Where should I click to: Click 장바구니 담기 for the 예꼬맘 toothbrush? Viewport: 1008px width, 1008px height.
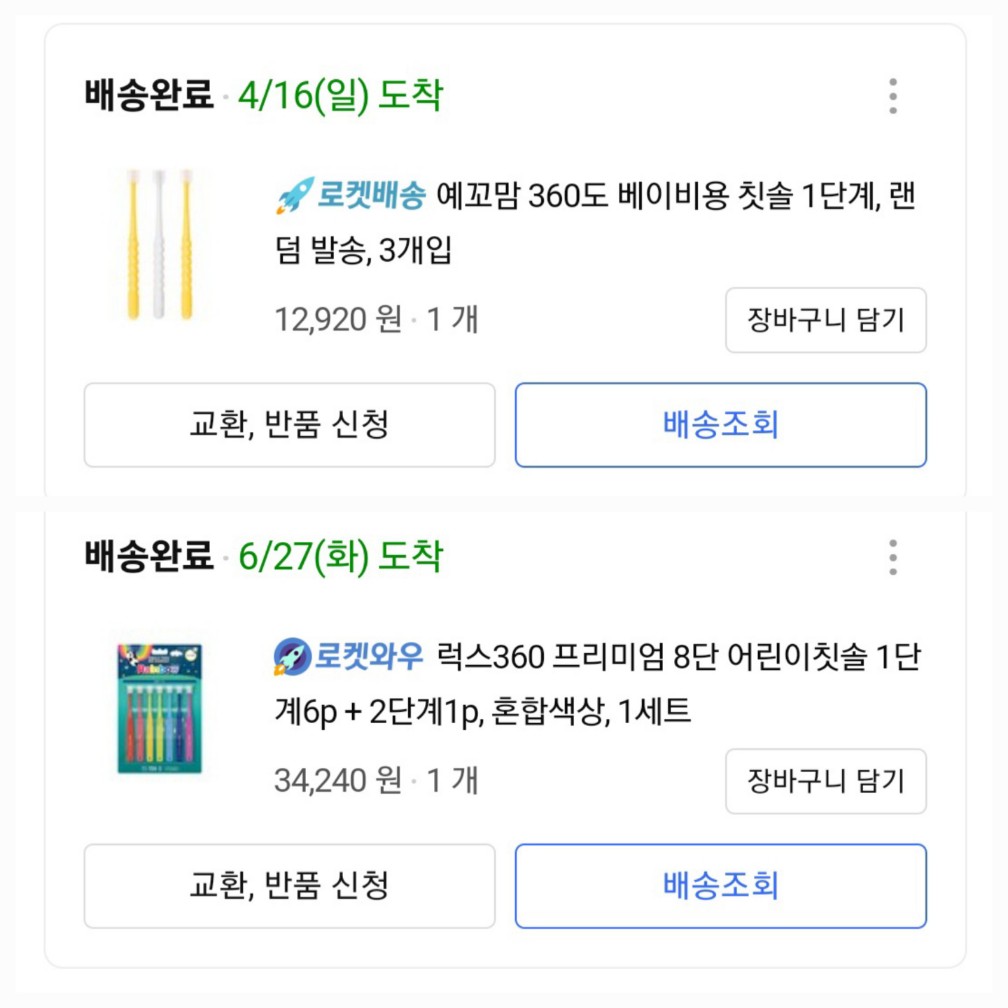click(824, 320)
